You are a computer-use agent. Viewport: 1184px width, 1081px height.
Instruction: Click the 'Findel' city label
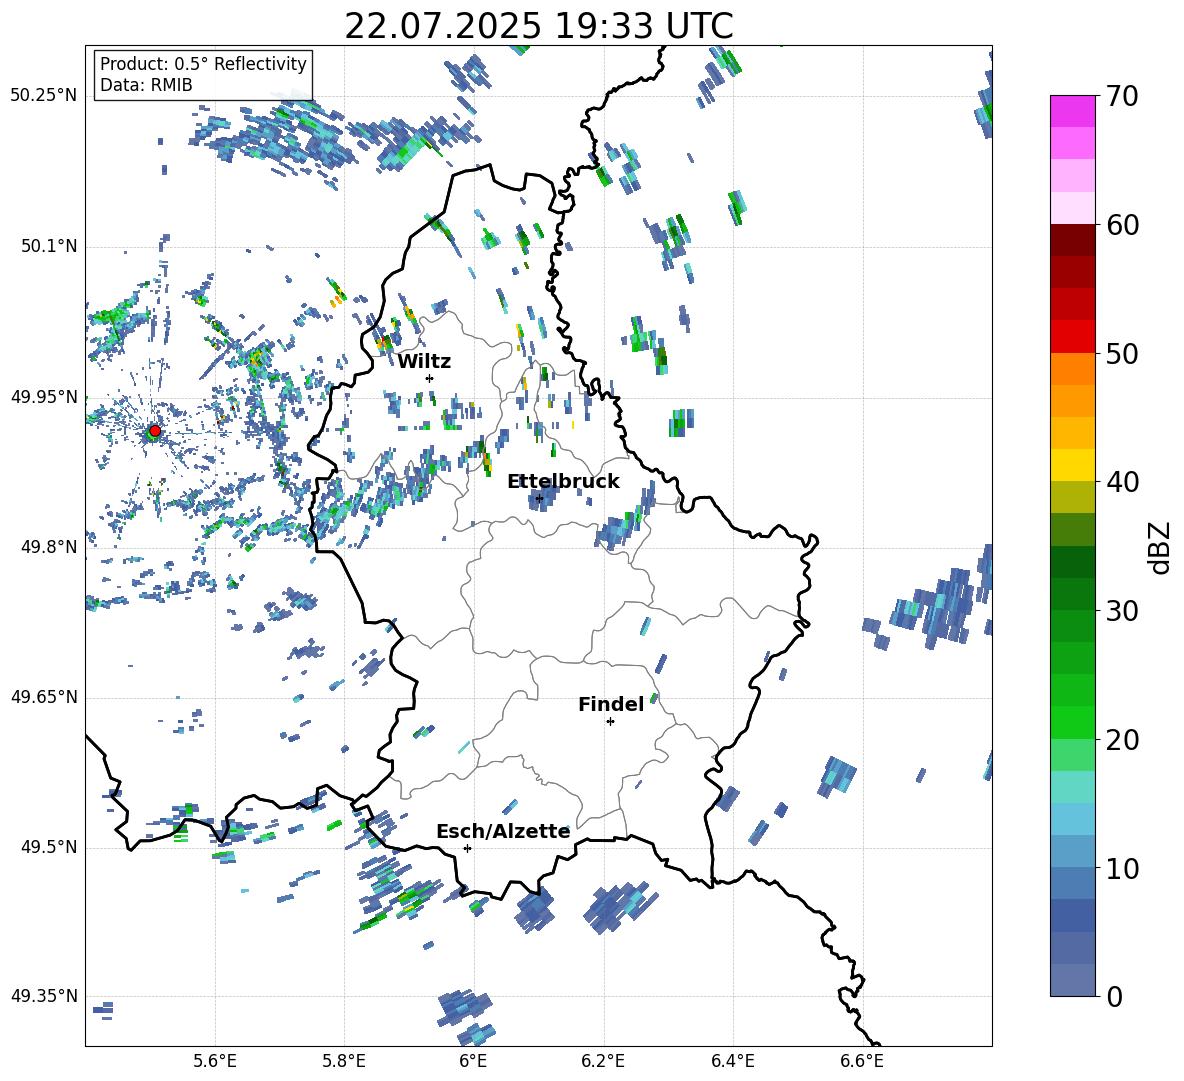pyautogui.click(x=611, y=704)
